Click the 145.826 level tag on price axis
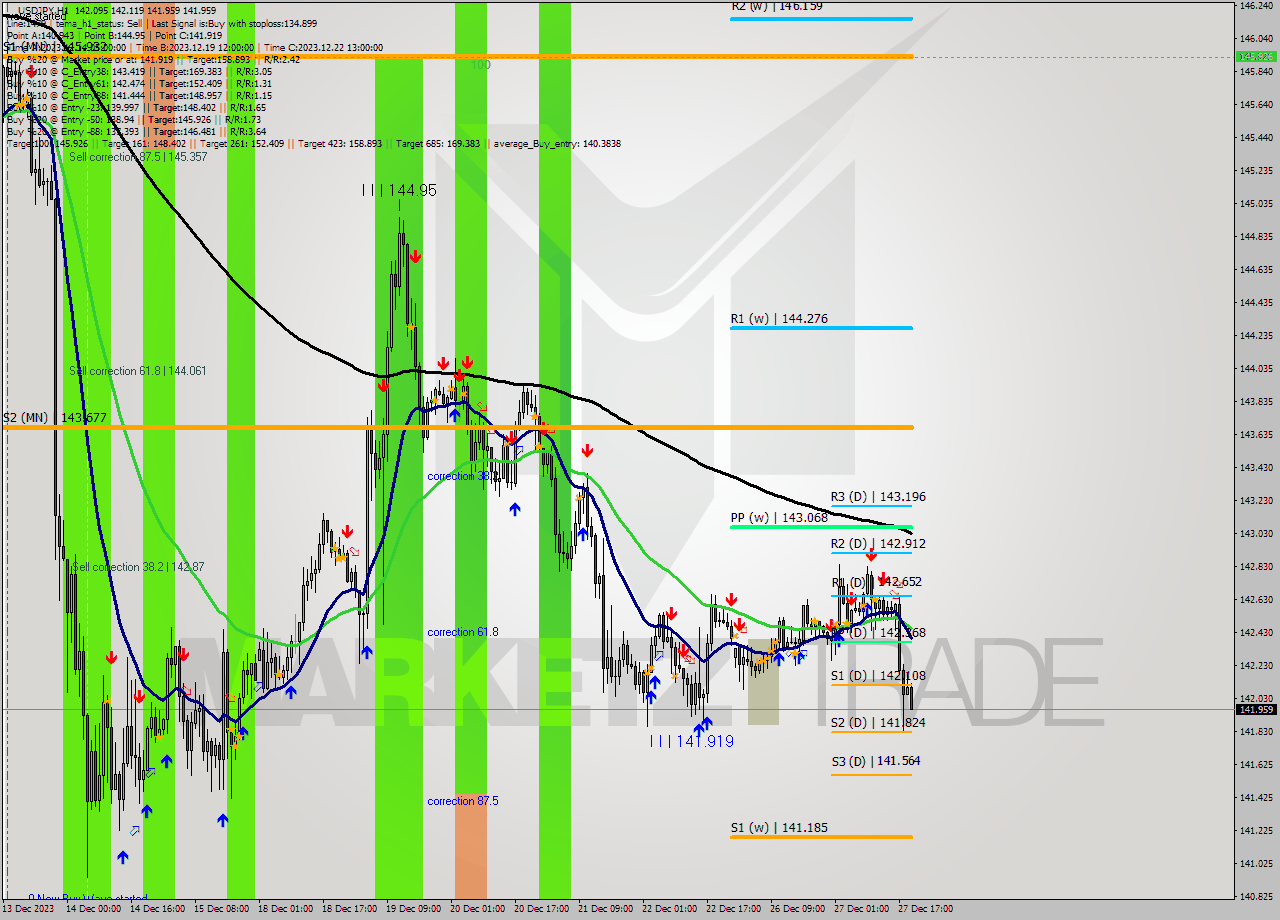The width and height of the screenshot is (1280, 920). (1256, 56)
